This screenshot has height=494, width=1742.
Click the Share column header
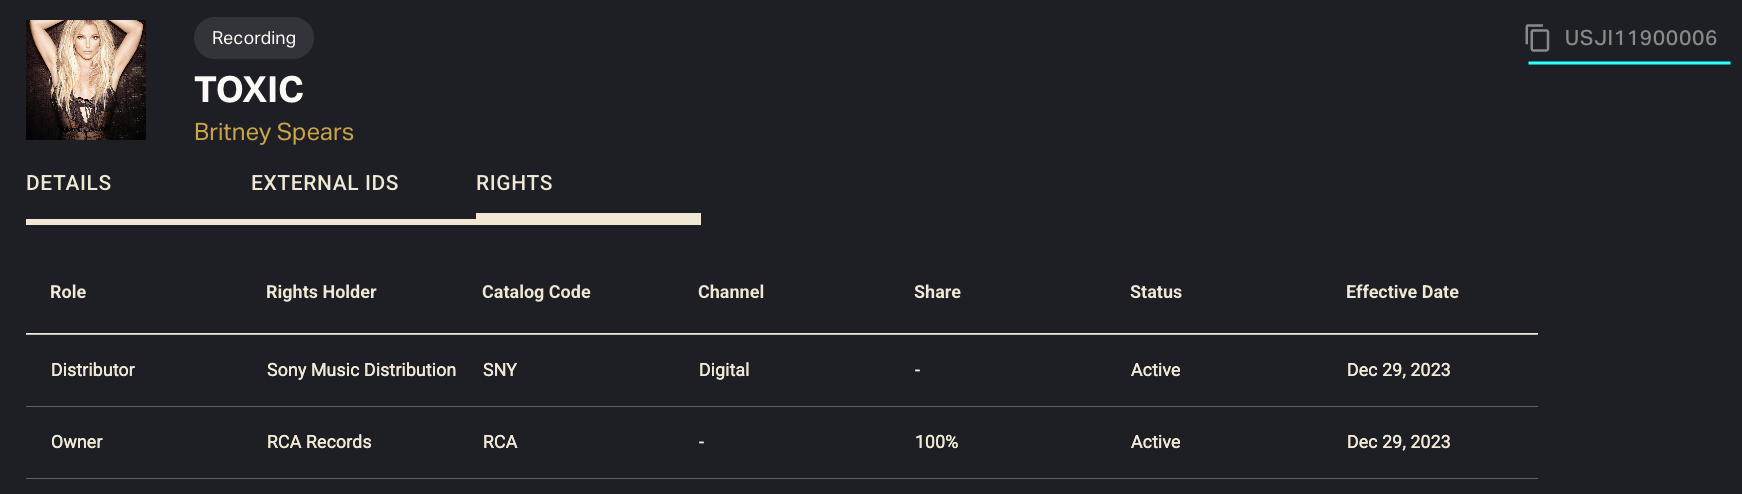[937, 292]
